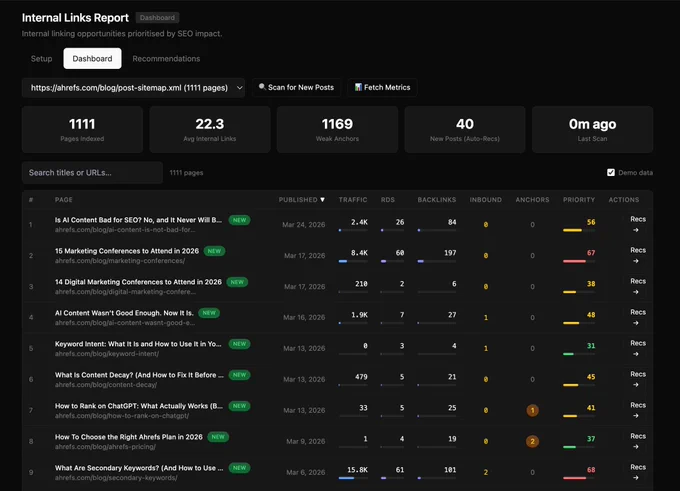Sort by the Anchors column header
The image size is (680, 491).
tap(532, 200)
